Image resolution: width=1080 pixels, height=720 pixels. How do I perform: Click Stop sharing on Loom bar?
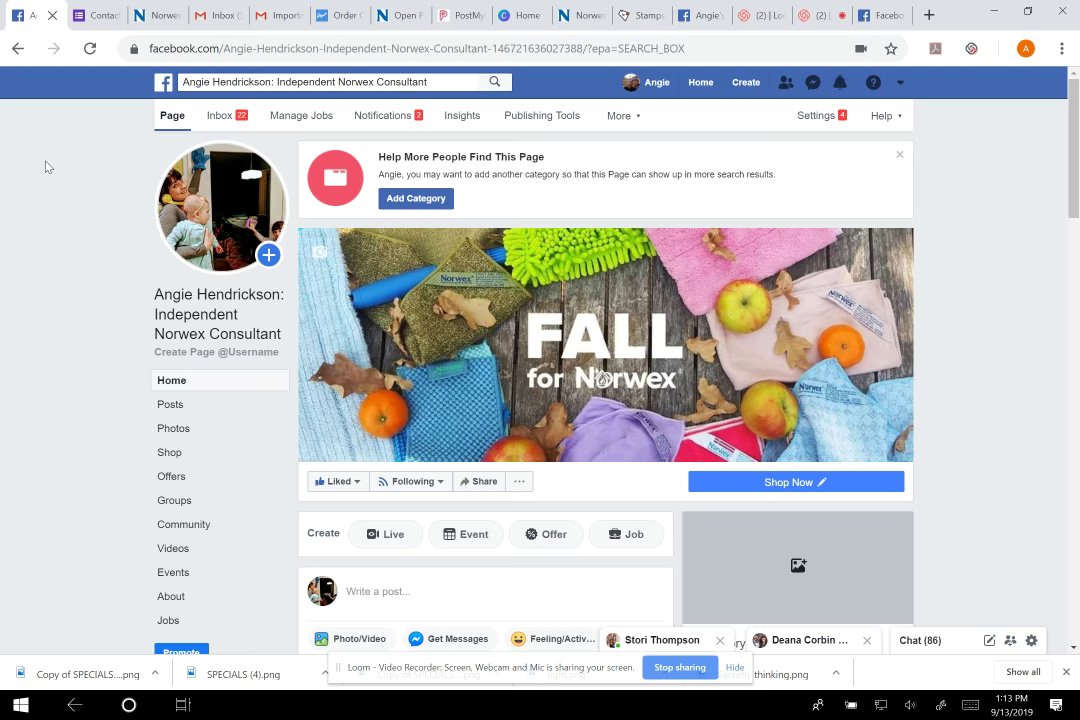[x=680, y=668]
